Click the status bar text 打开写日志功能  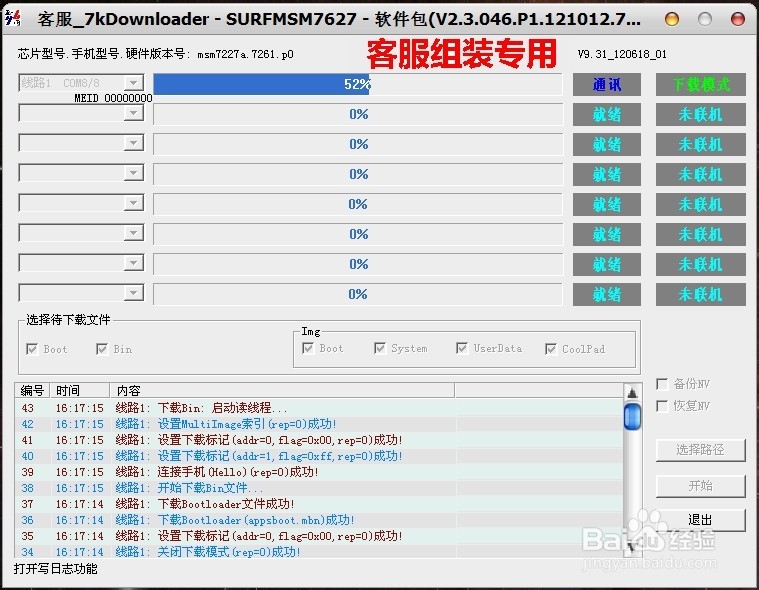pos(55,569)
